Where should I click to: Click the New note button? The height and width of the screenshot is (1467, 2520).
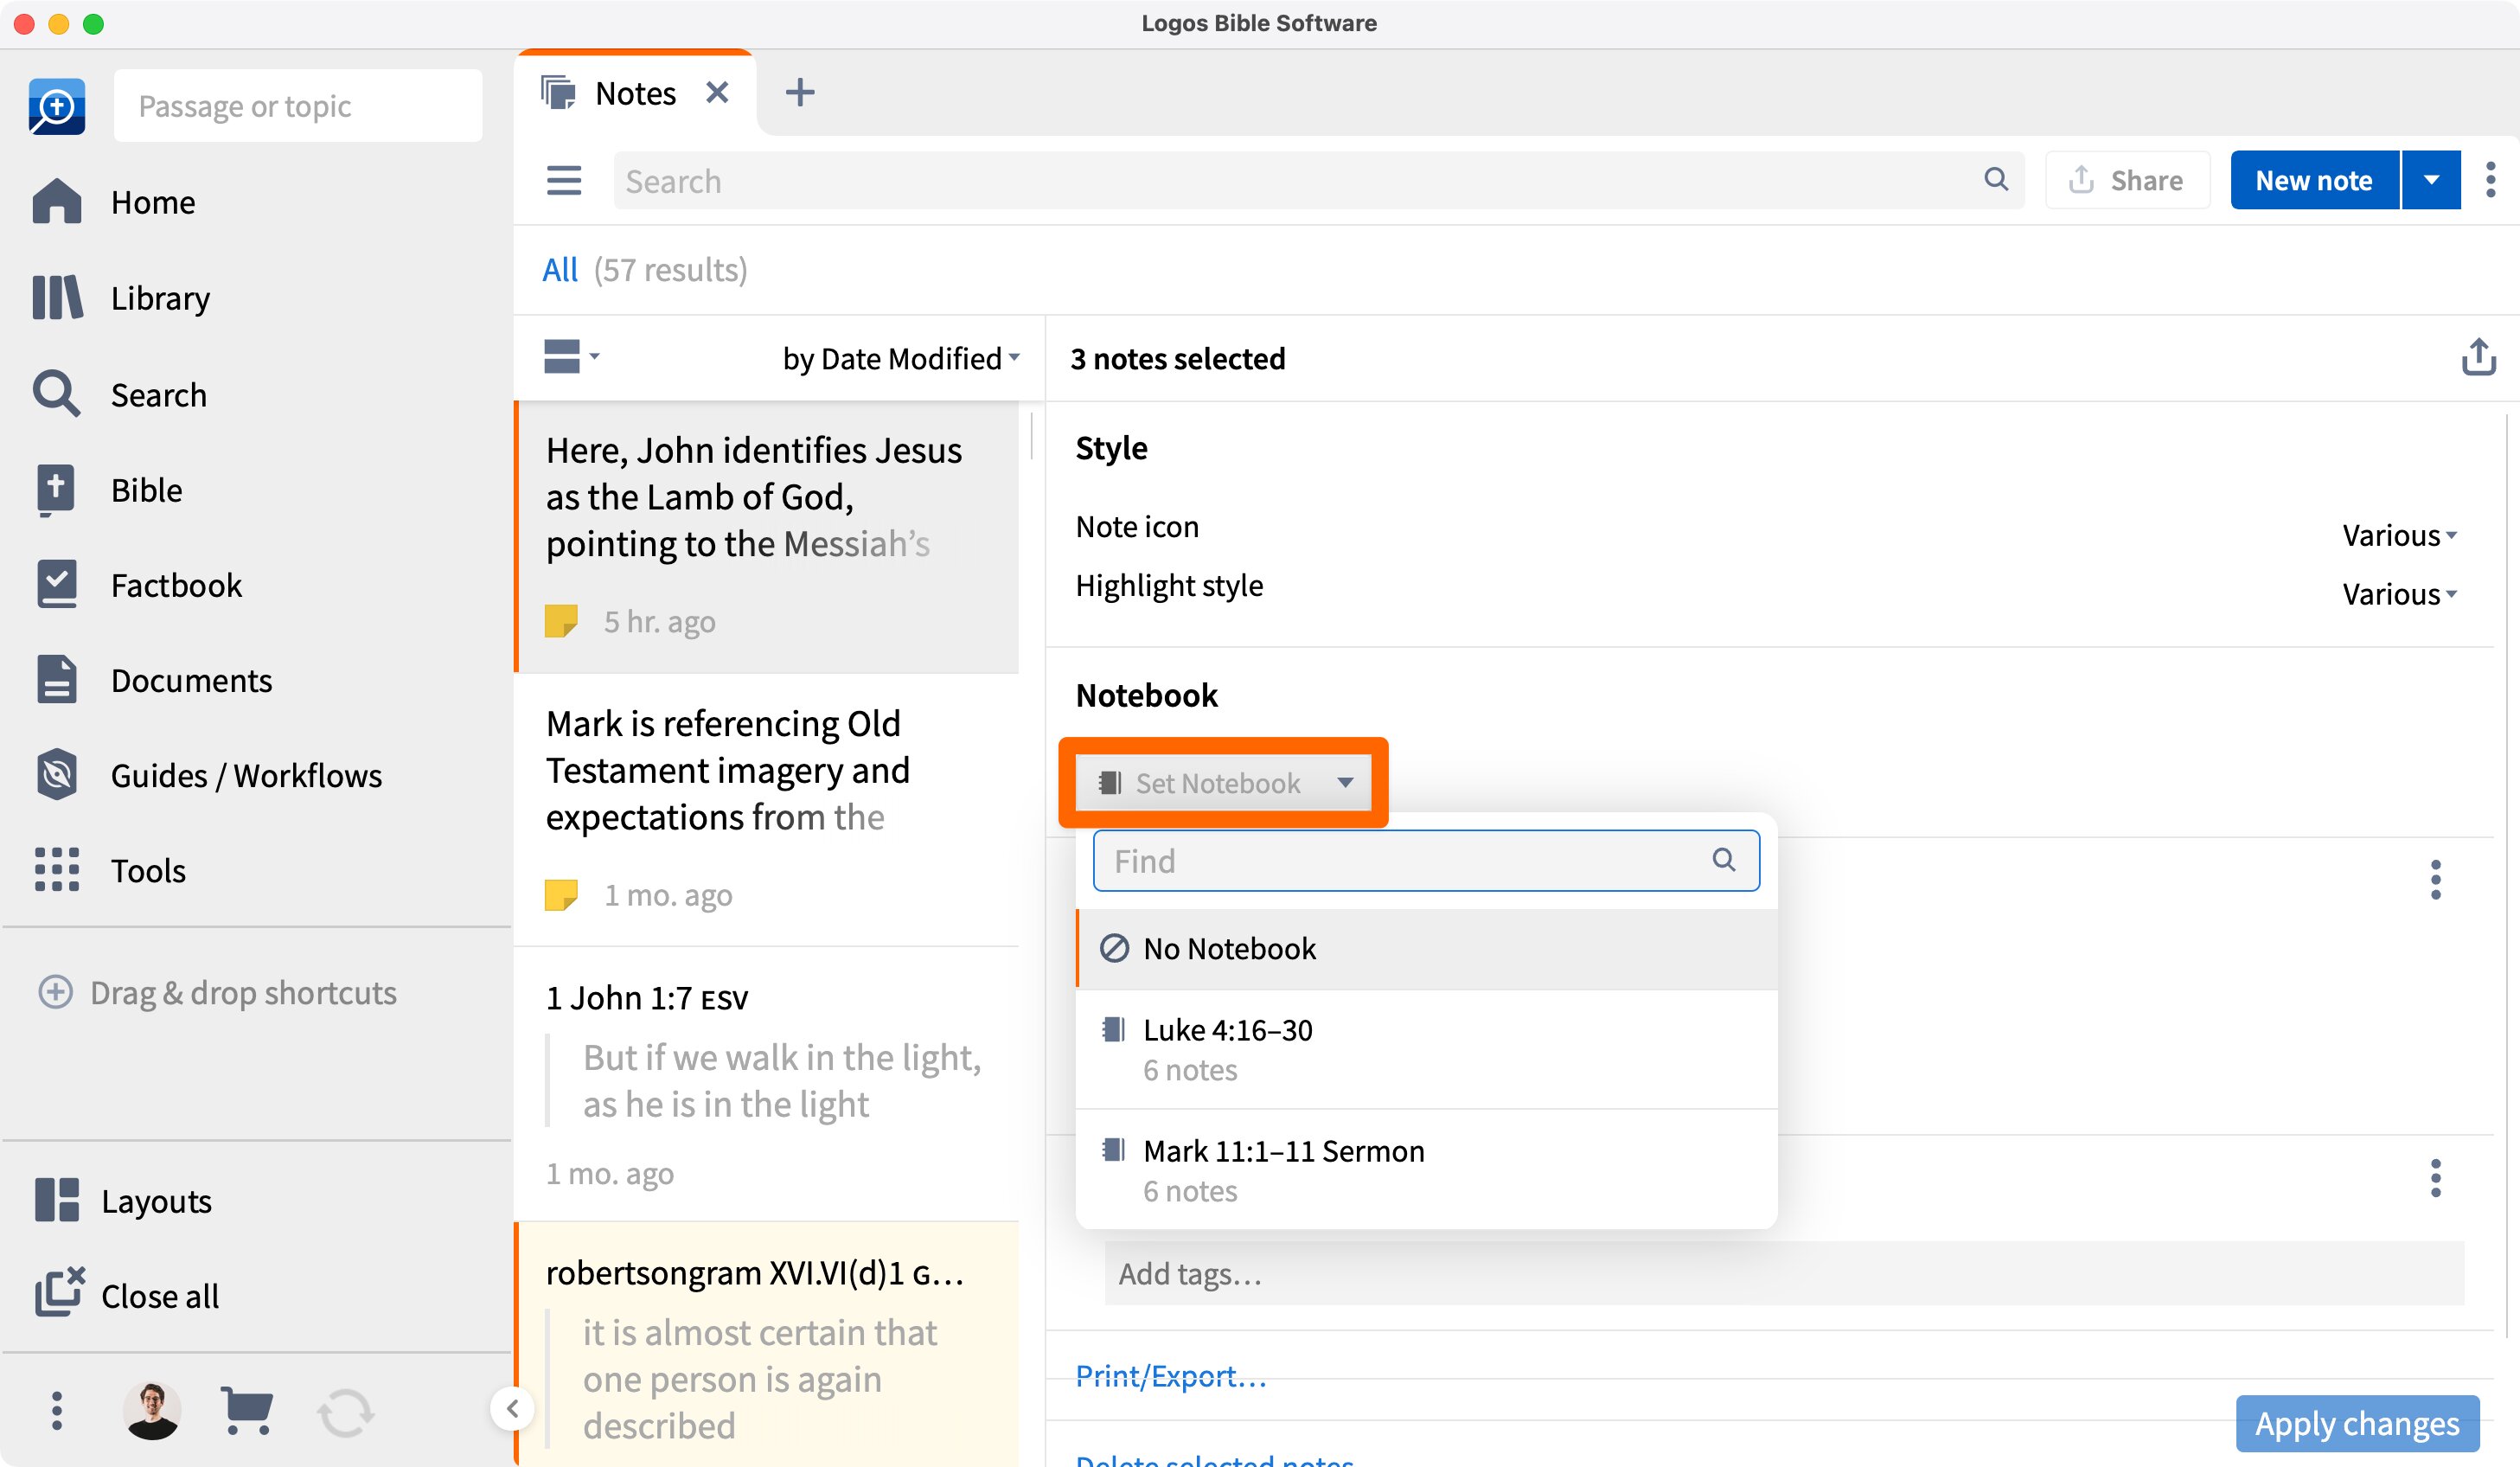point(2314,180)
